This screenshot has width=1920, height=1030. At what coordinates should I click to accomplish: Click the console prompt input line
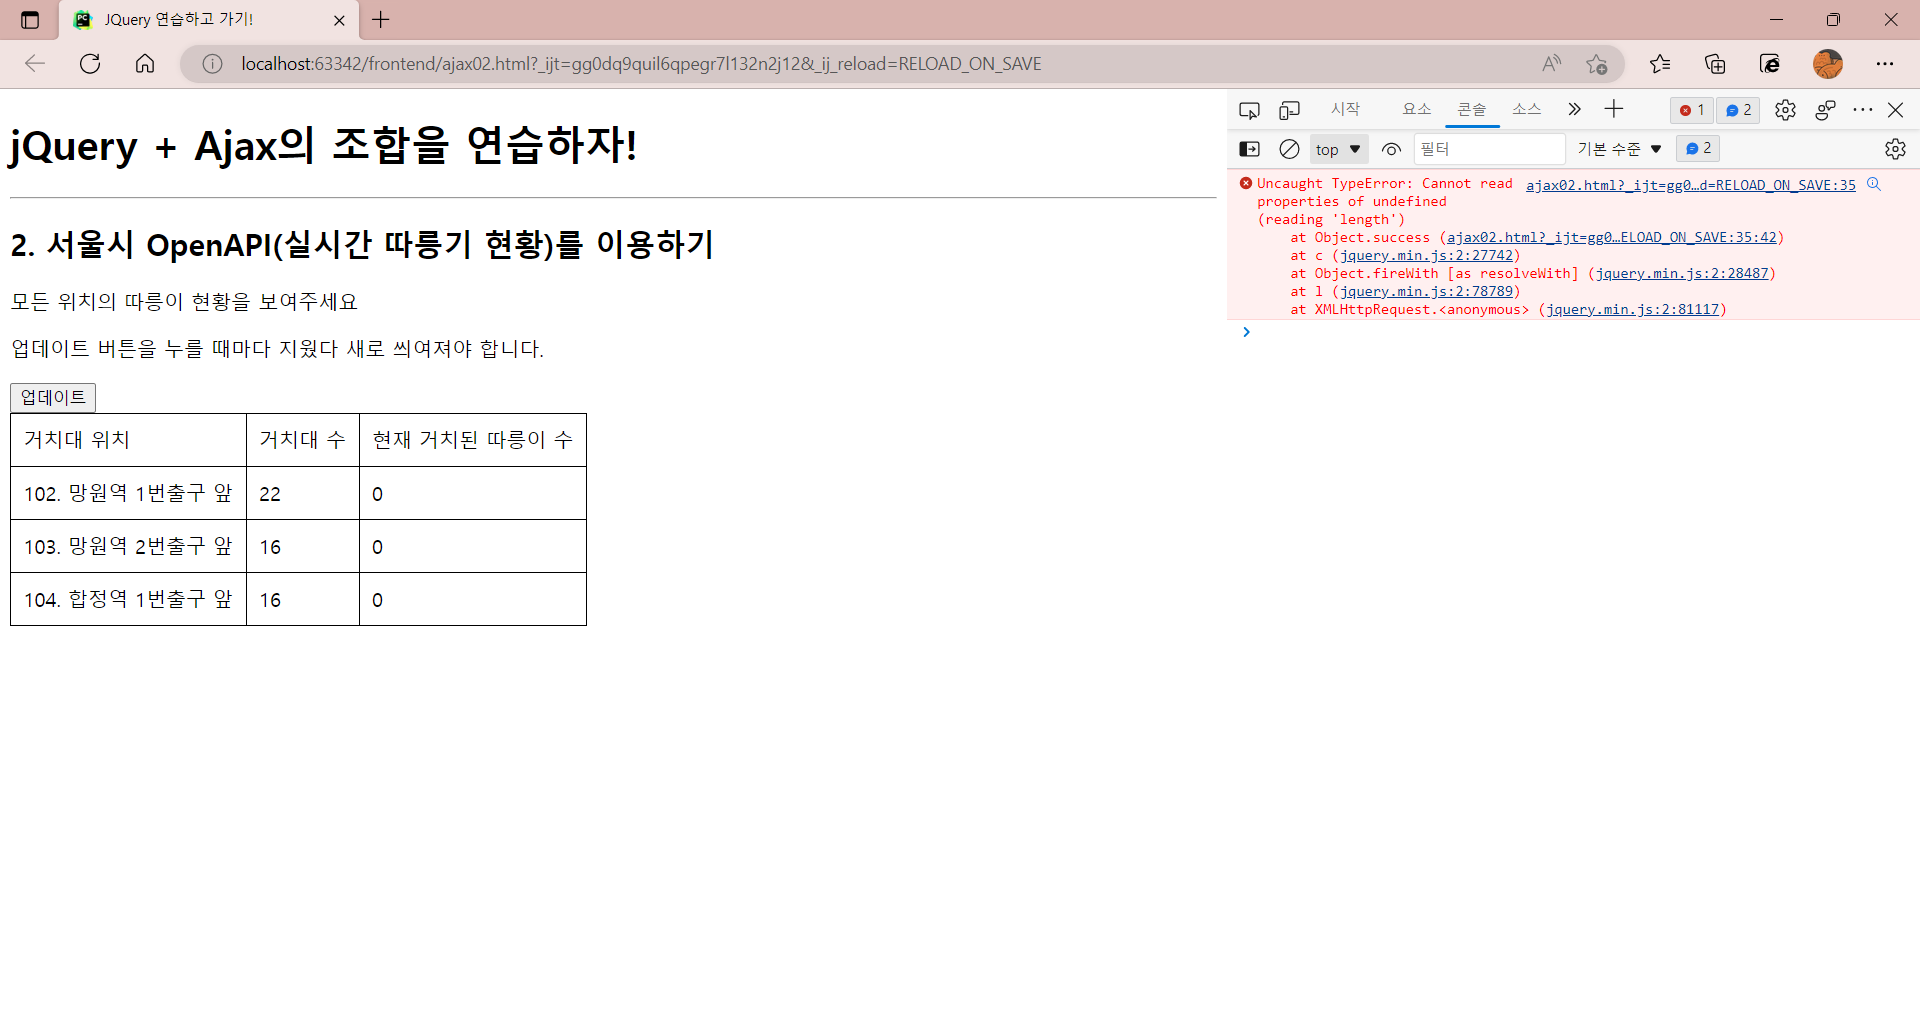(x=1580, y=332)
